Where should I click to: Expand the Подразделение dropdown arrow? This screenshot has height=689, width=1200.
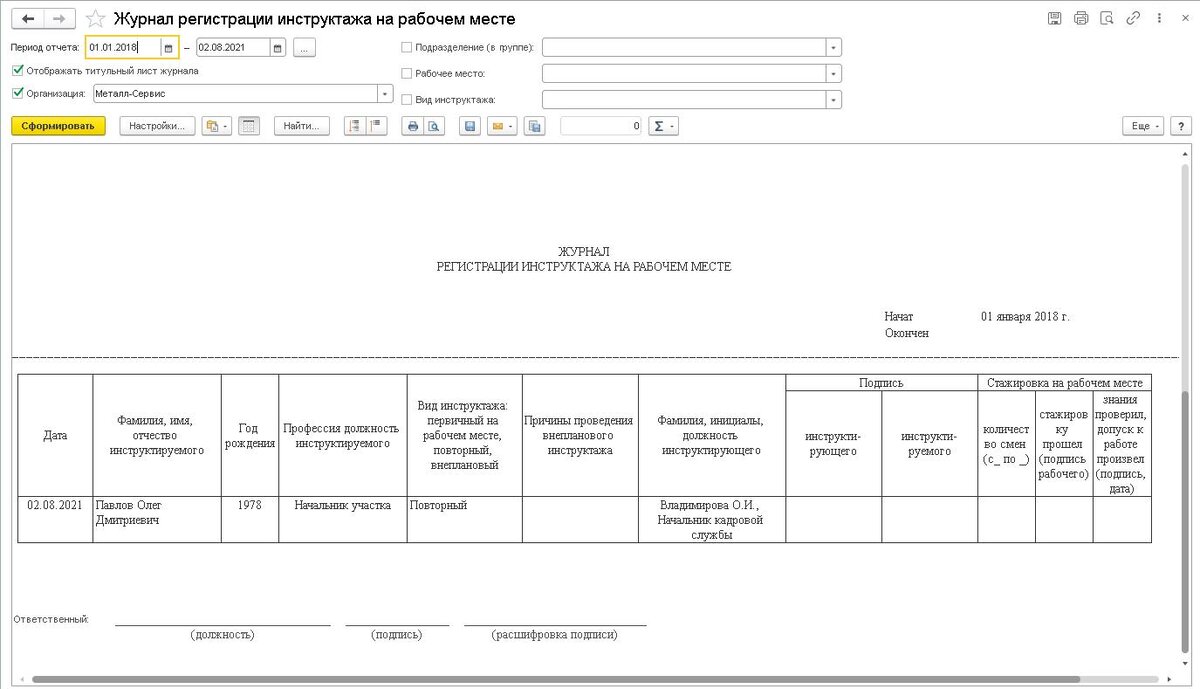tap(834, 47)
